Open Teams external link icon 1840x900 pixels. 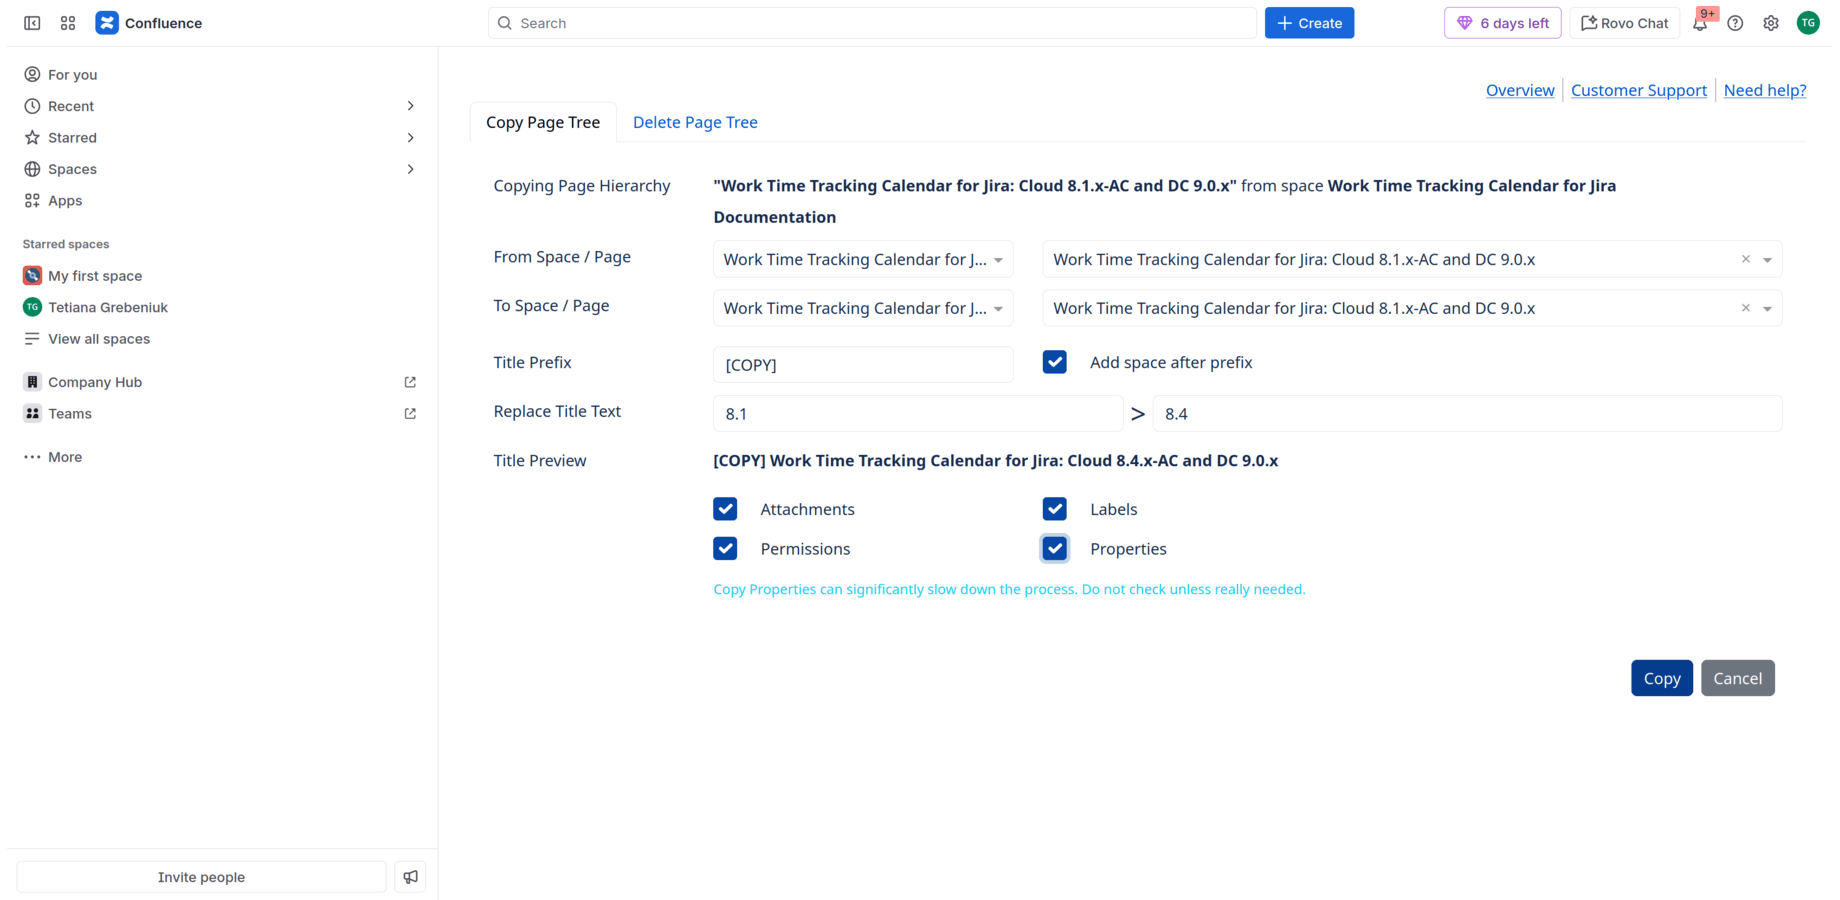pyautogui.click(x=410, y=413)
